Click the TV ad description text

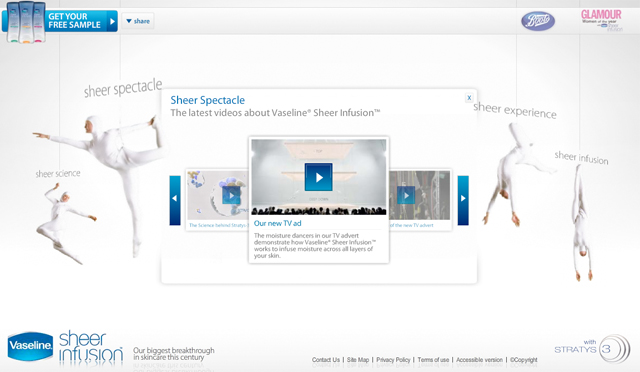(x=315, y=245)
